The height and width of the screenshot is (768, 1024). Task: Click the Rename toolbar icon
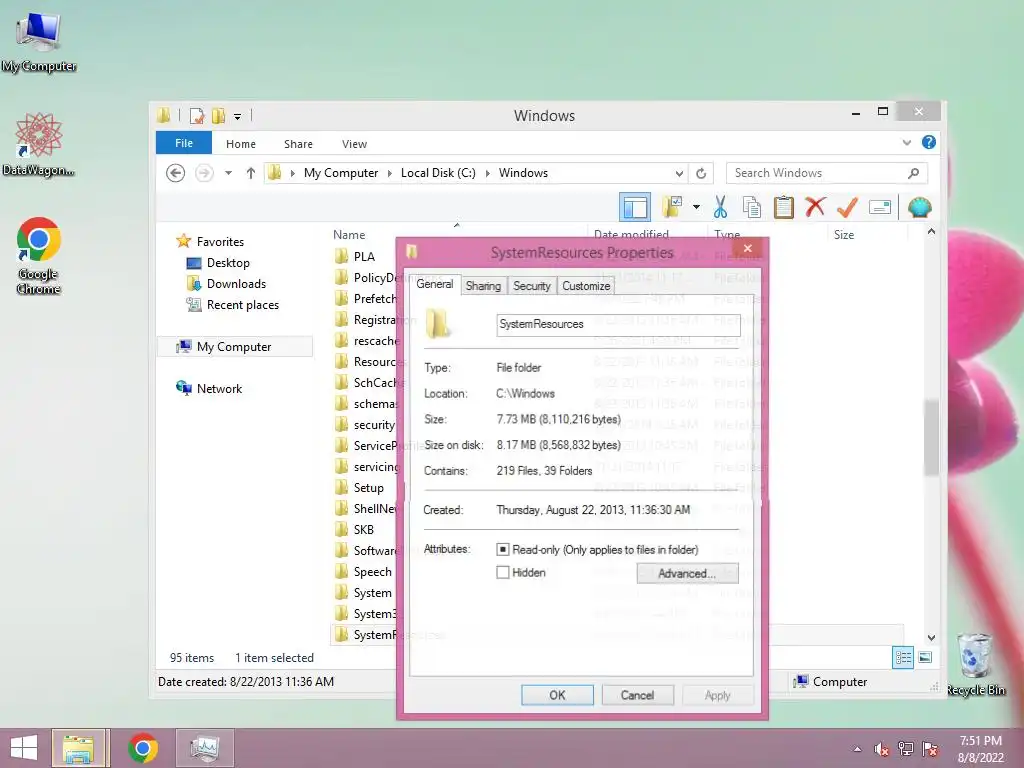(880, 208)
